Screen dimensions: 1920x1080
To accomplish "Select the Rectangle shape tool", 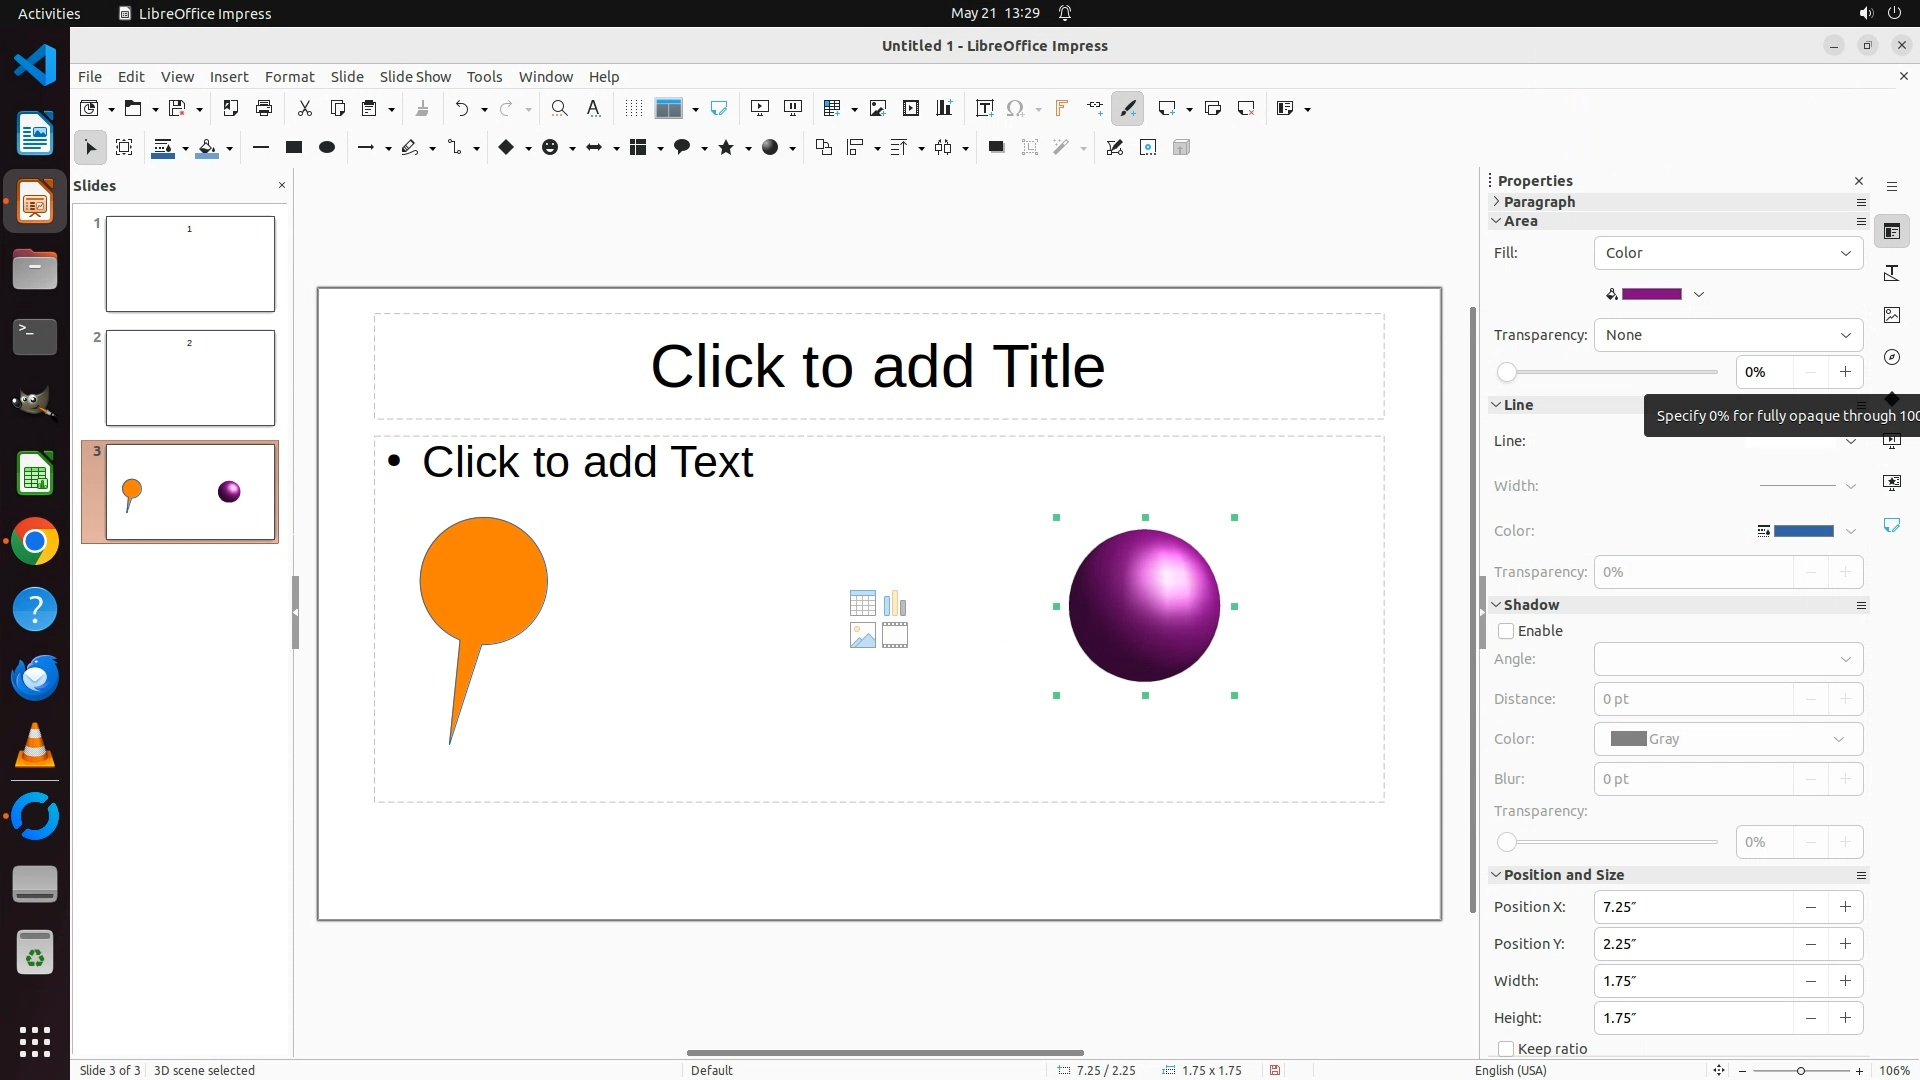I will 293,147.
